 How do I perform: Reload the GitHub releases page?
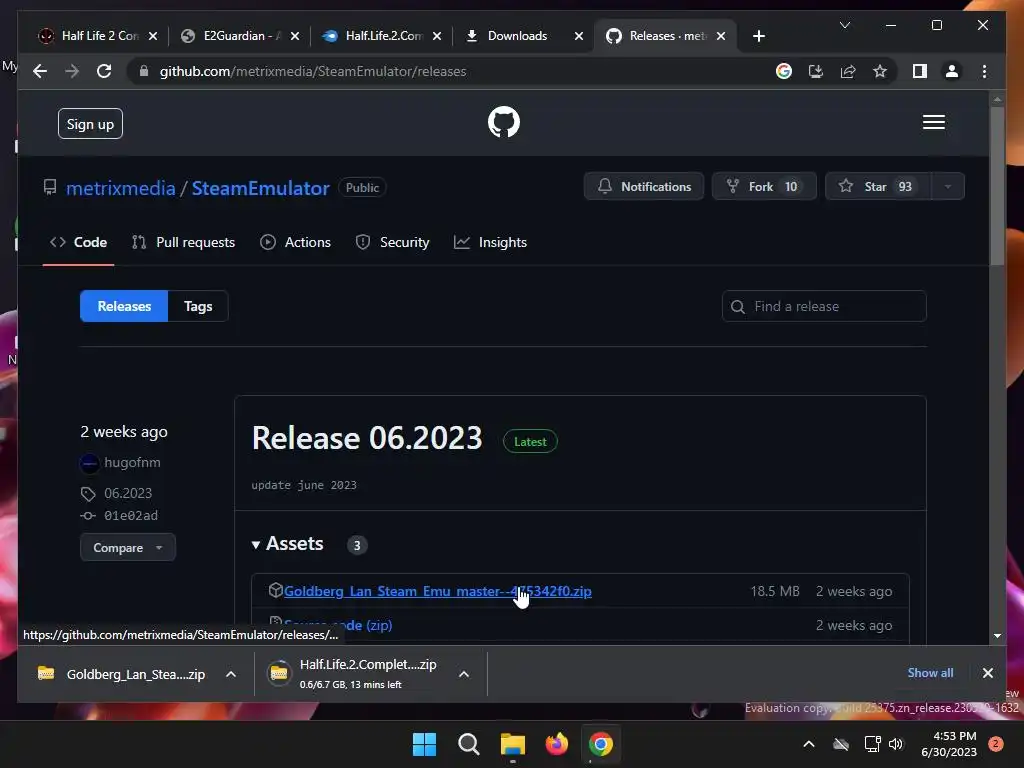click(x=104, y=71)
